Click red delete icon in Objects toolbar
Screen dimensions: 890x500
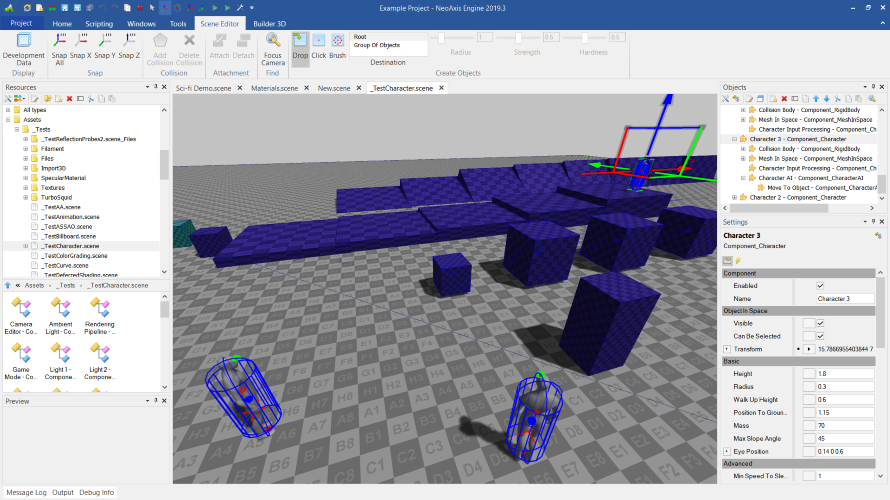coord(784,99)
